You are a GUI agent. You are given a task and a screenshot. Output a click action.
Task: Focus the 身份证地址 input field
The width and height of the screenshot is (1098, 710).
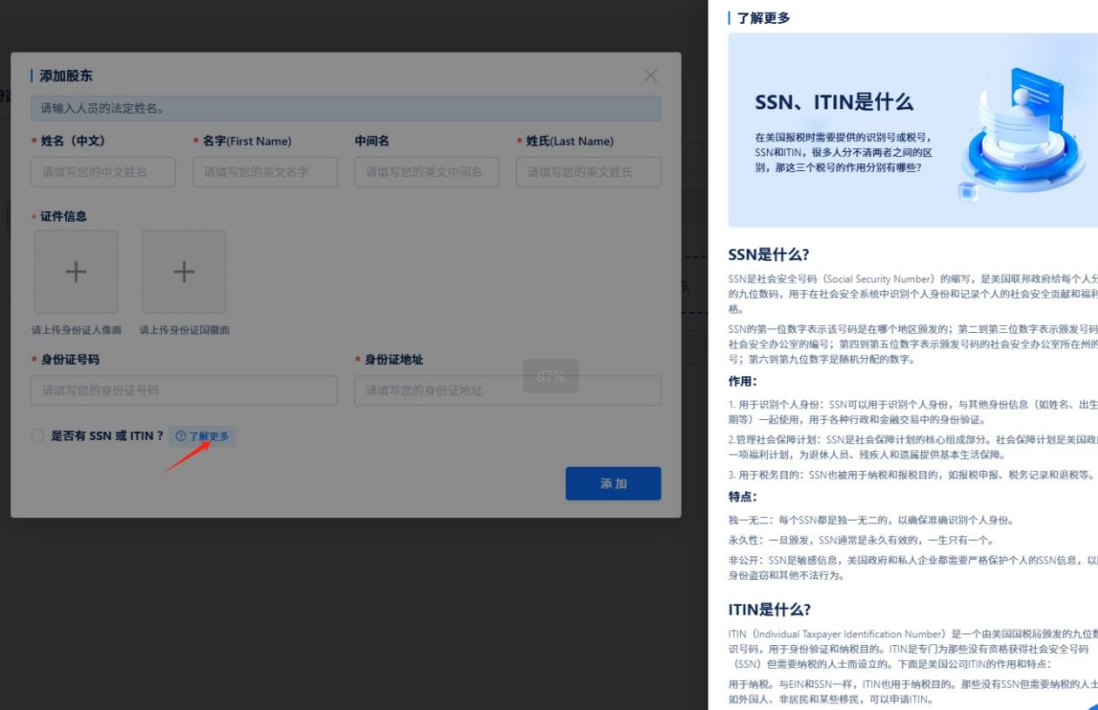click(508, 391)
